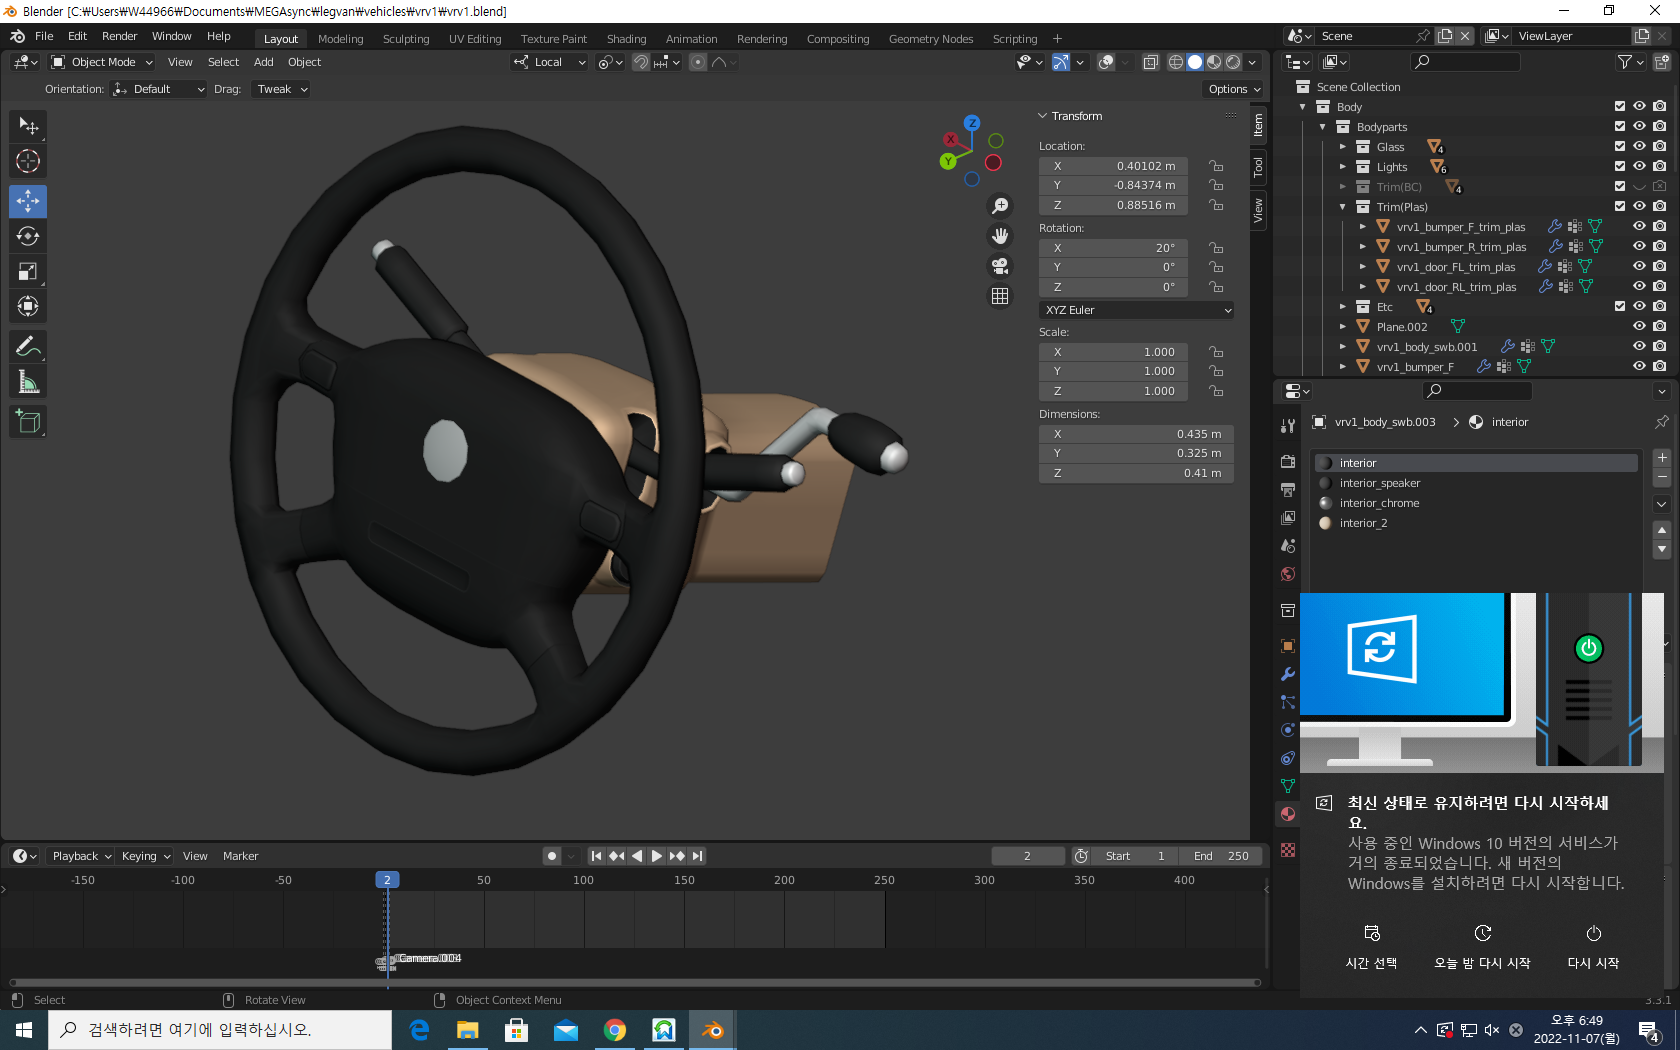Viewport: 1680px width, 1050px height.
Task: Activate the Rotate tool
Action: [x=28, y=236]
